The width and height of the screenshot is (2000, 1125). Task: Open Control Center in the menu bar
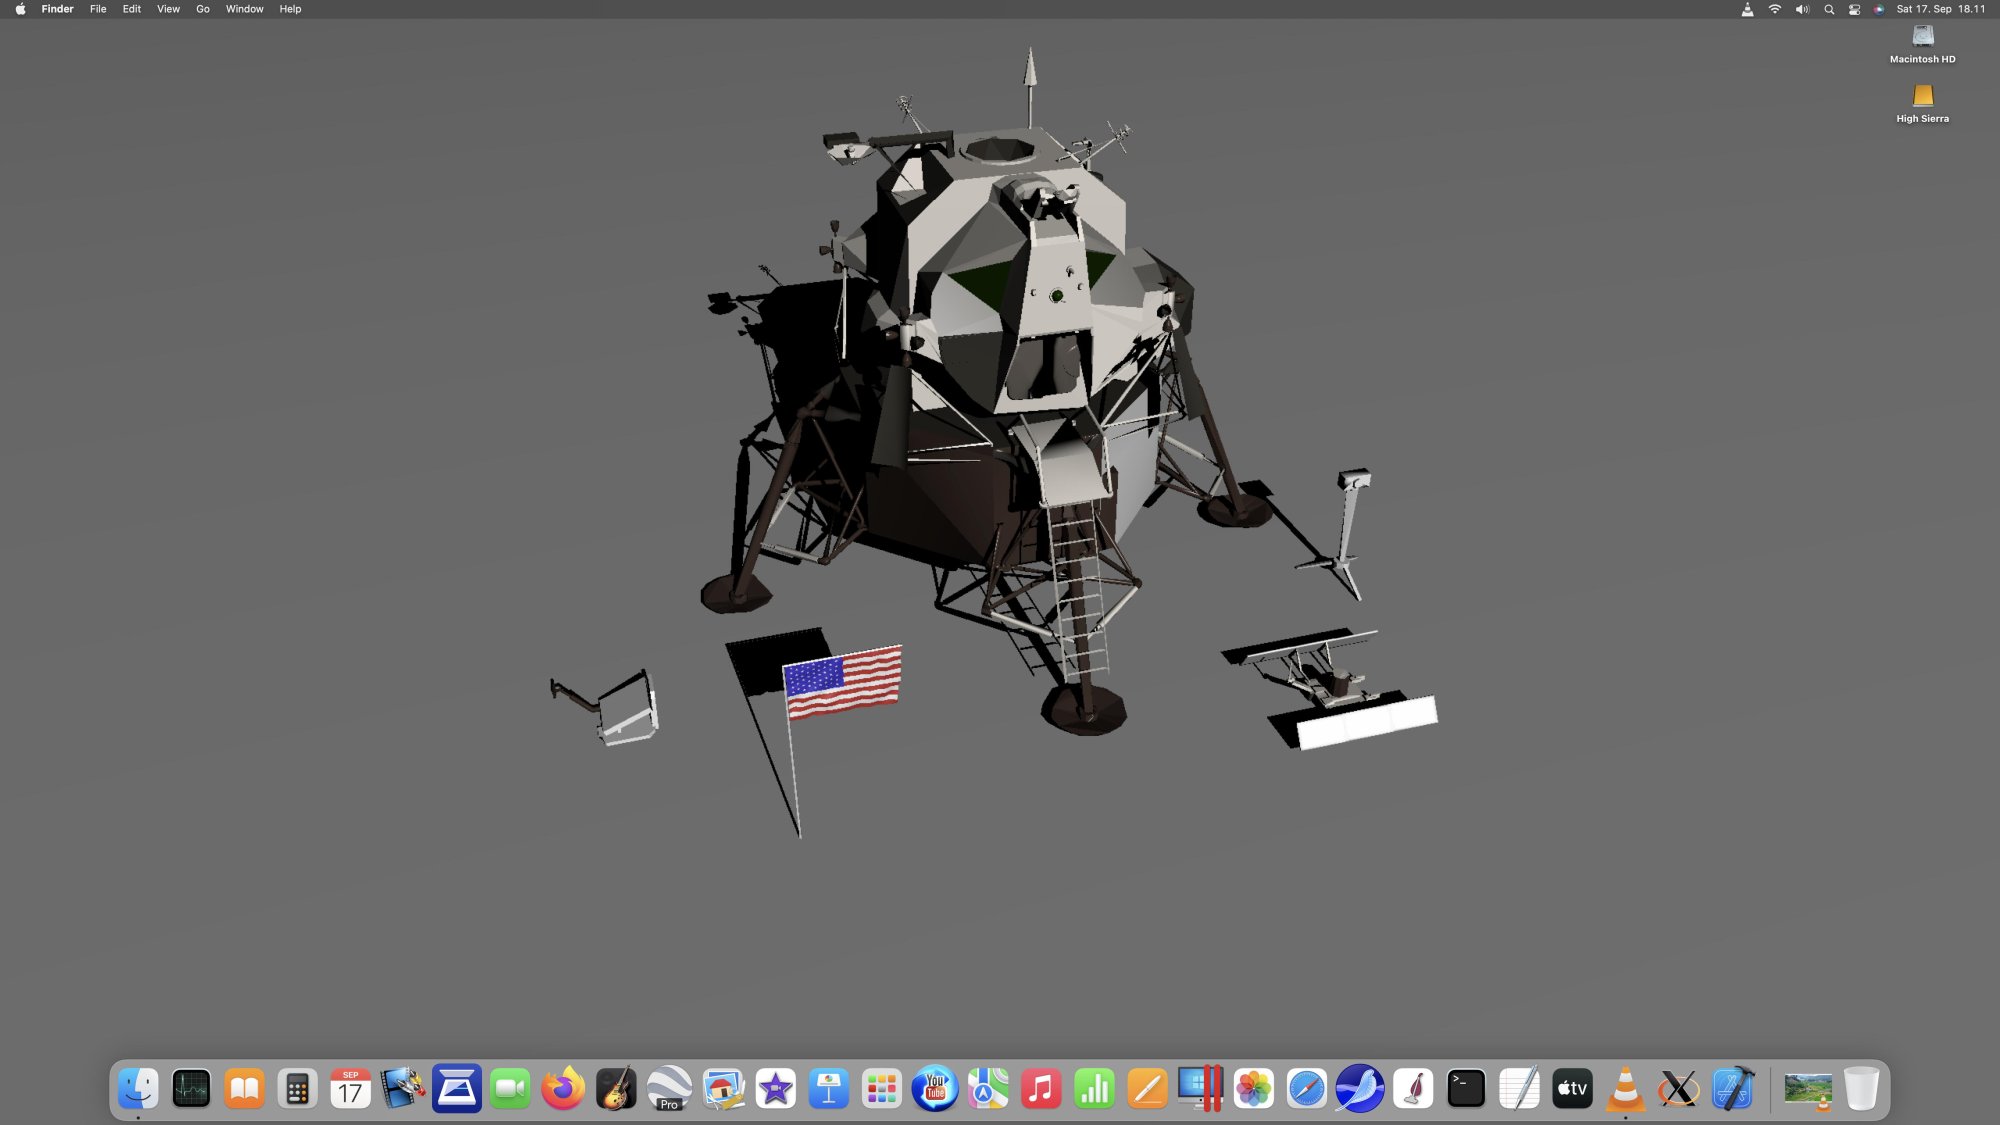[x=1854, y=9]
